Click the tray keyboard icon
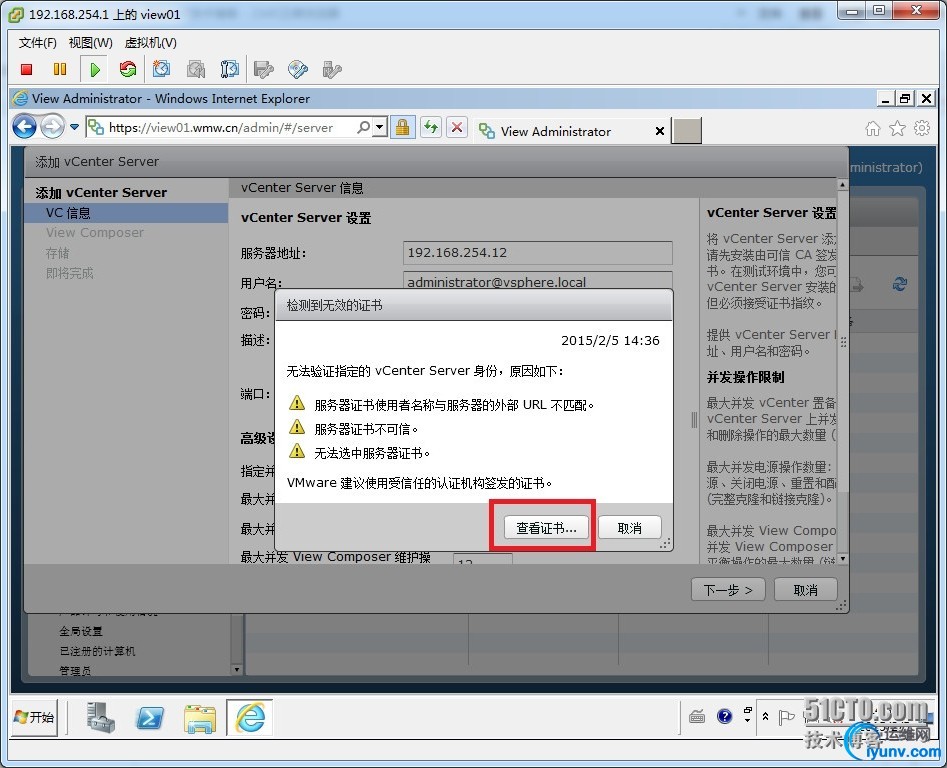This screenshot has width=947, height=768. (697, 717)
